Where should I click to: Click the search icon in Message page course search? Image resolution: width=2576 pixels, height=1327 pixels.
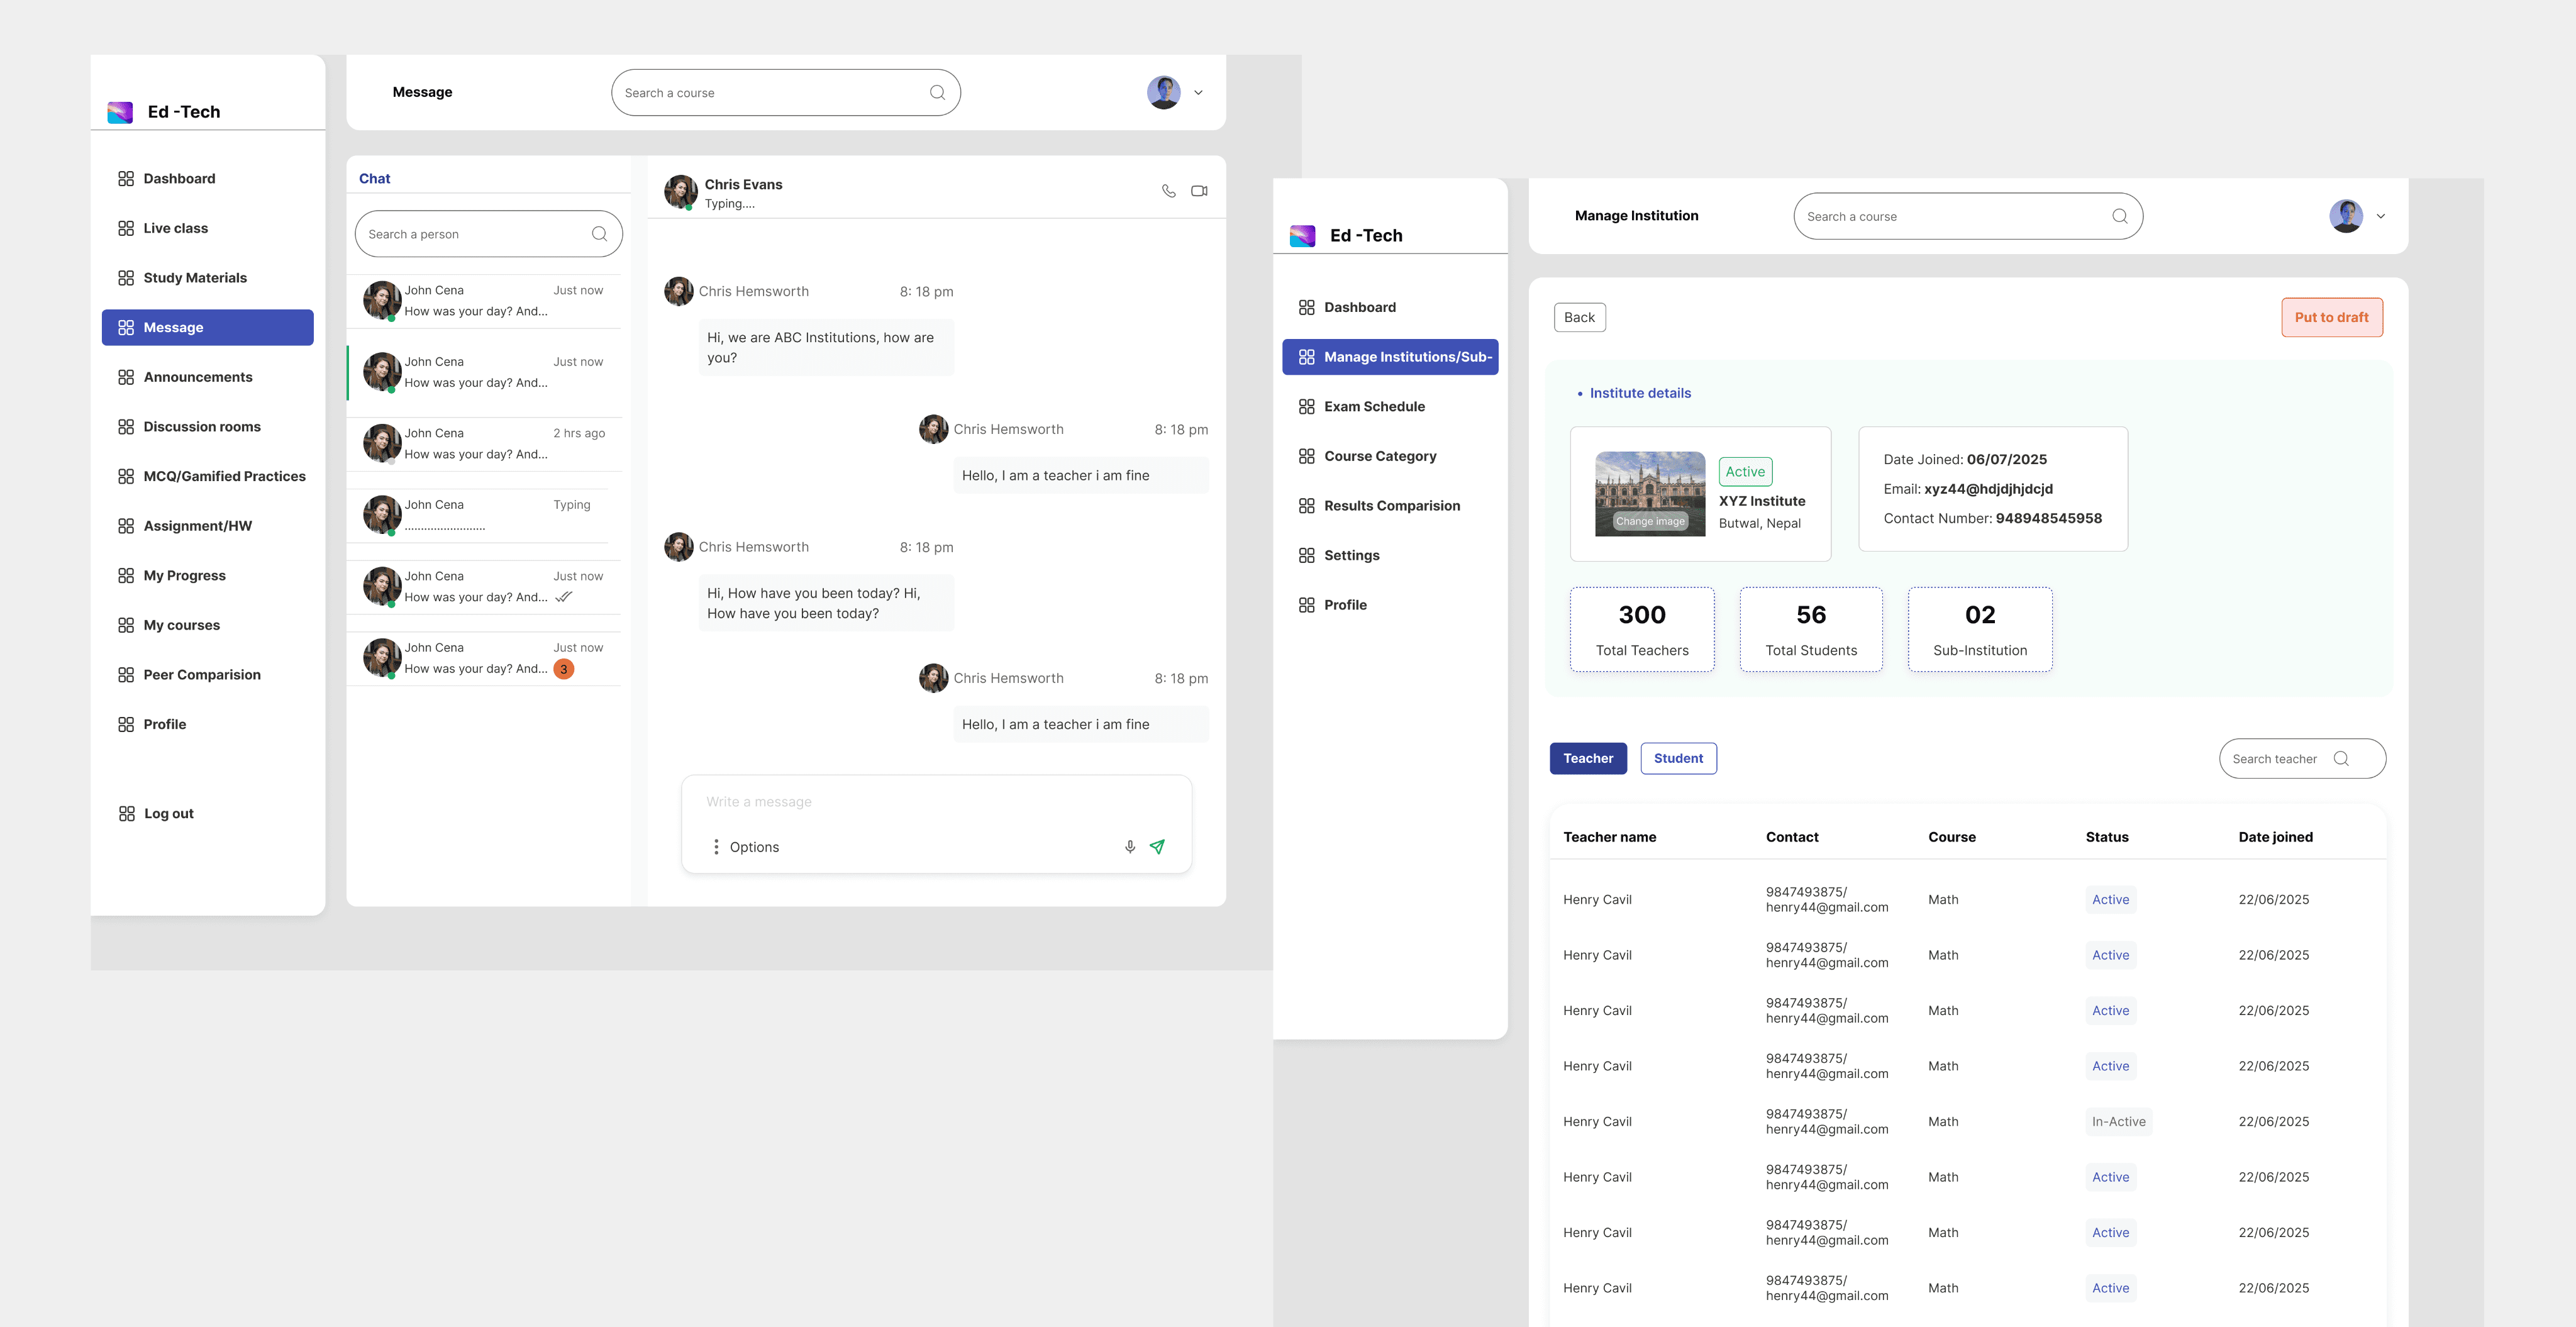(937, 93)
